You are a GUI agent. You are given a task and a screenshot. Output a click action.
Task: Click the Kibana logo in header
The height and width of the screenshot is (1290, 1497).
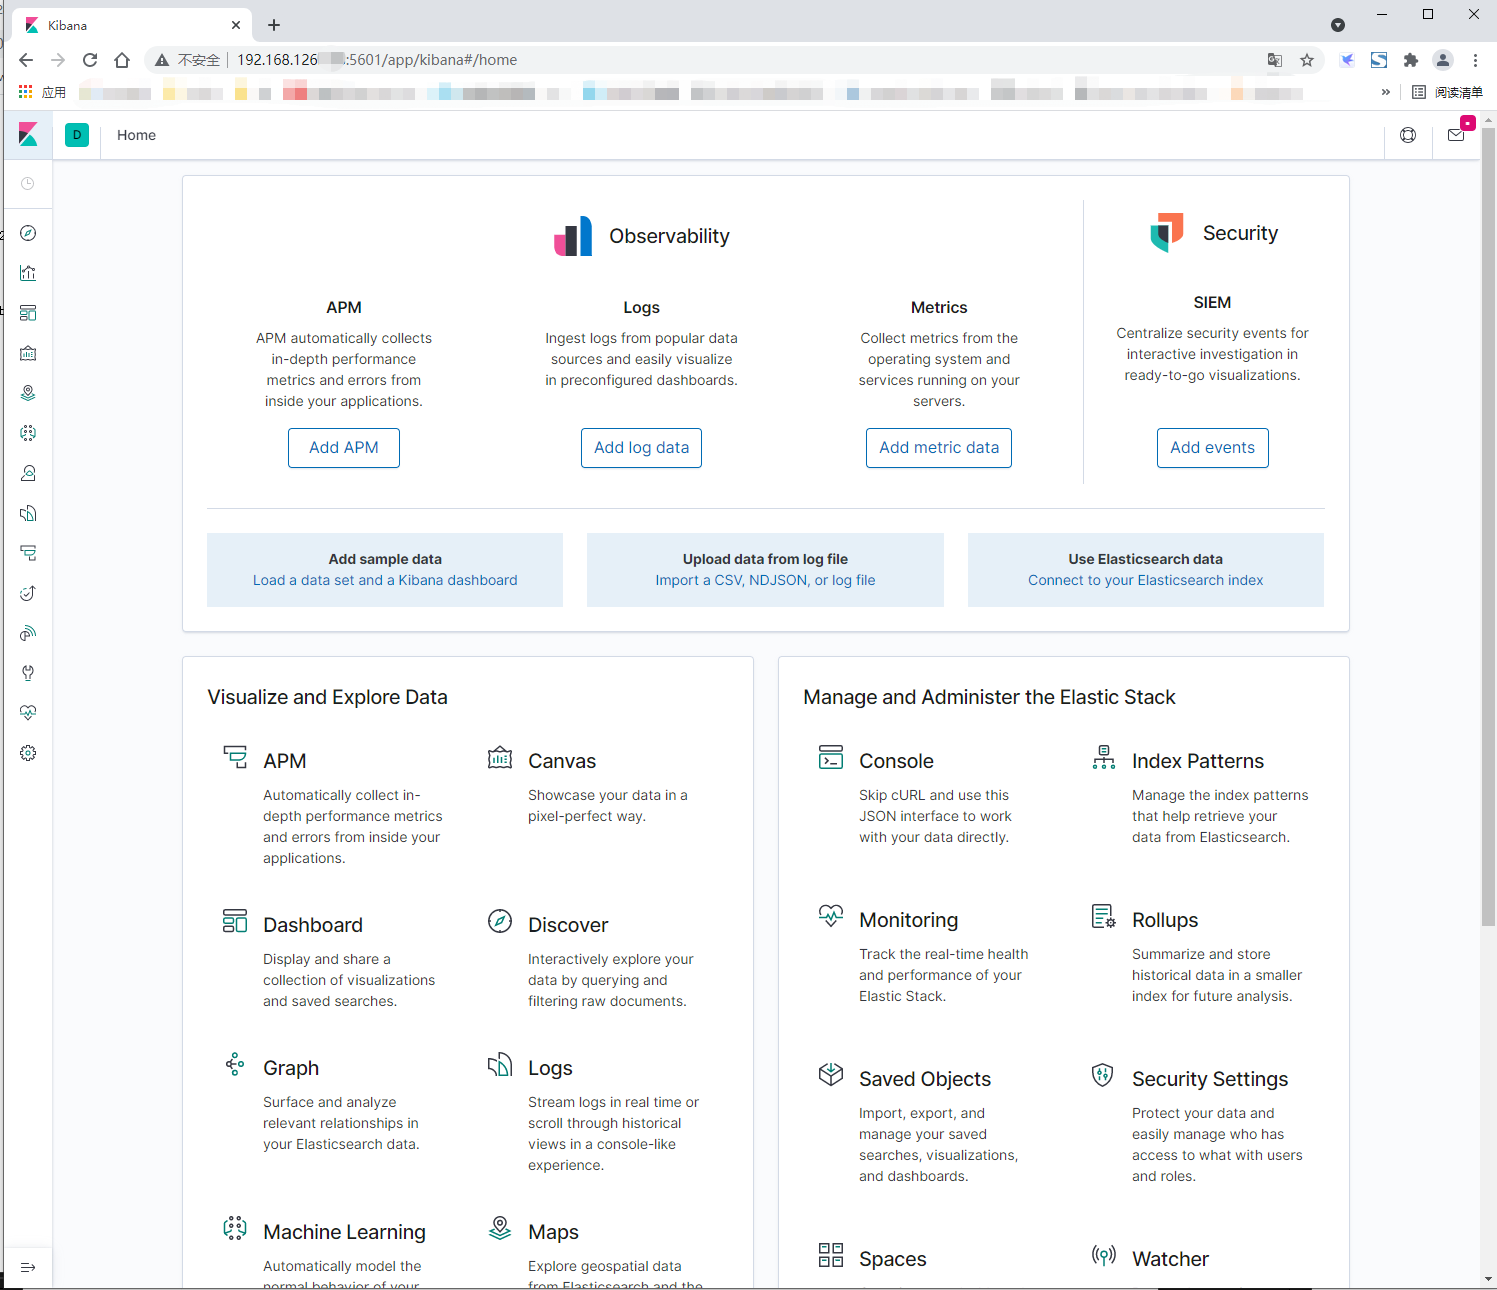[28, 135]
